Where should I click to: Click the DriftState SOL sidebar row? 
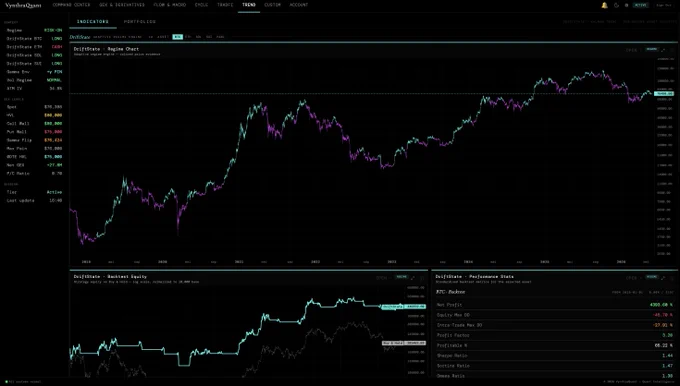pos(34,55)
